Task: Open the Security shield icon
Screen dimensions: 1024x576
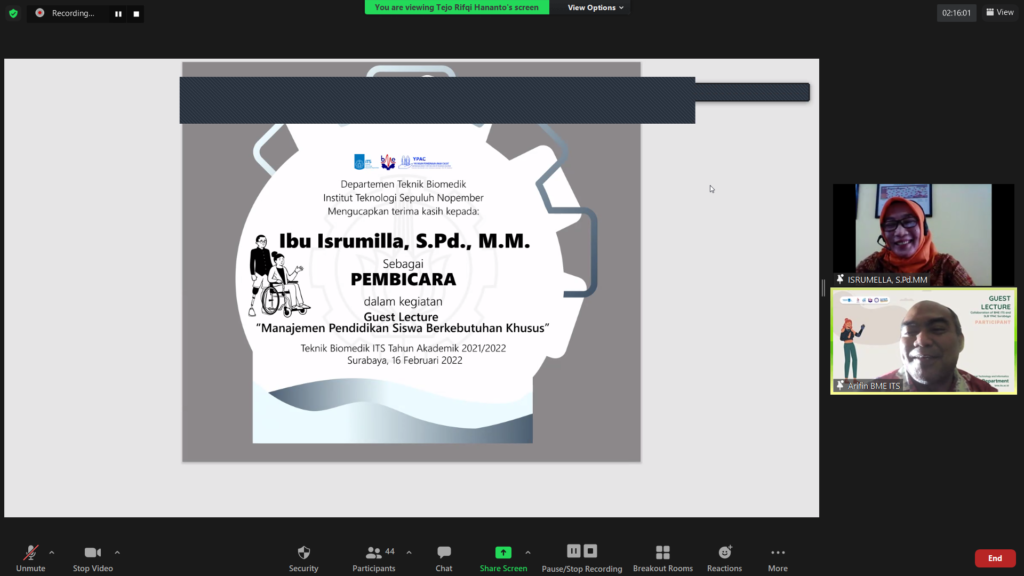Action: point(304,553)
